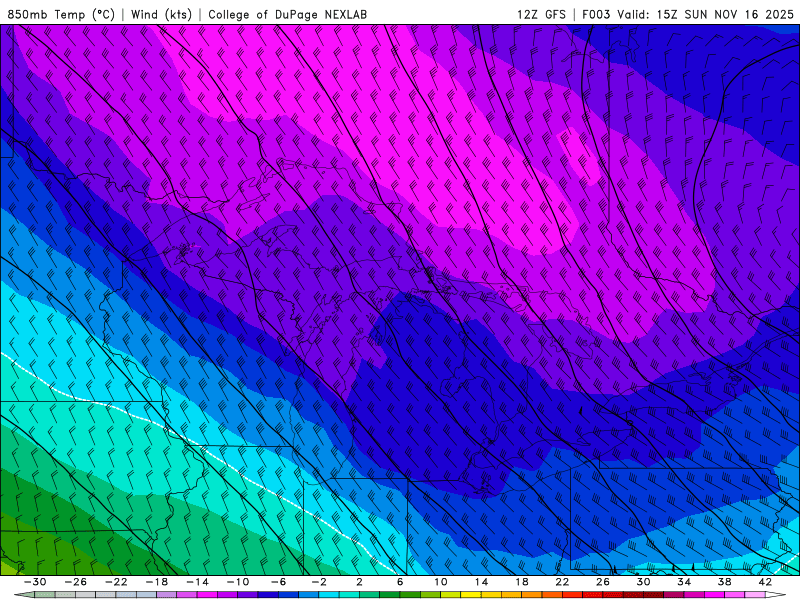The image size is (800, 600).
Task: Click the 30 temperature legend label
Action: 643,582
